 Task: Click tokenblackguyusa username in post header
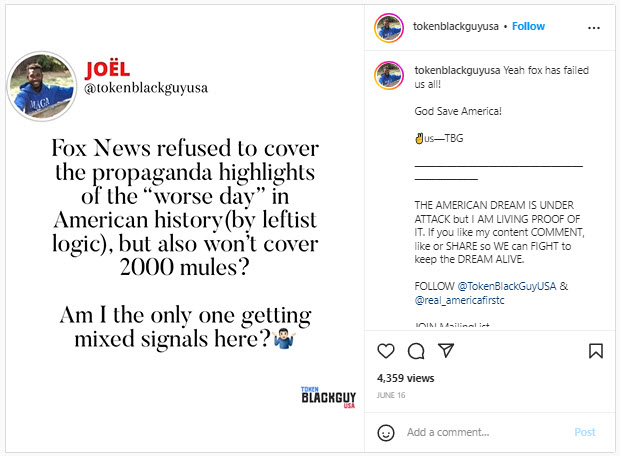pos(454,26)
